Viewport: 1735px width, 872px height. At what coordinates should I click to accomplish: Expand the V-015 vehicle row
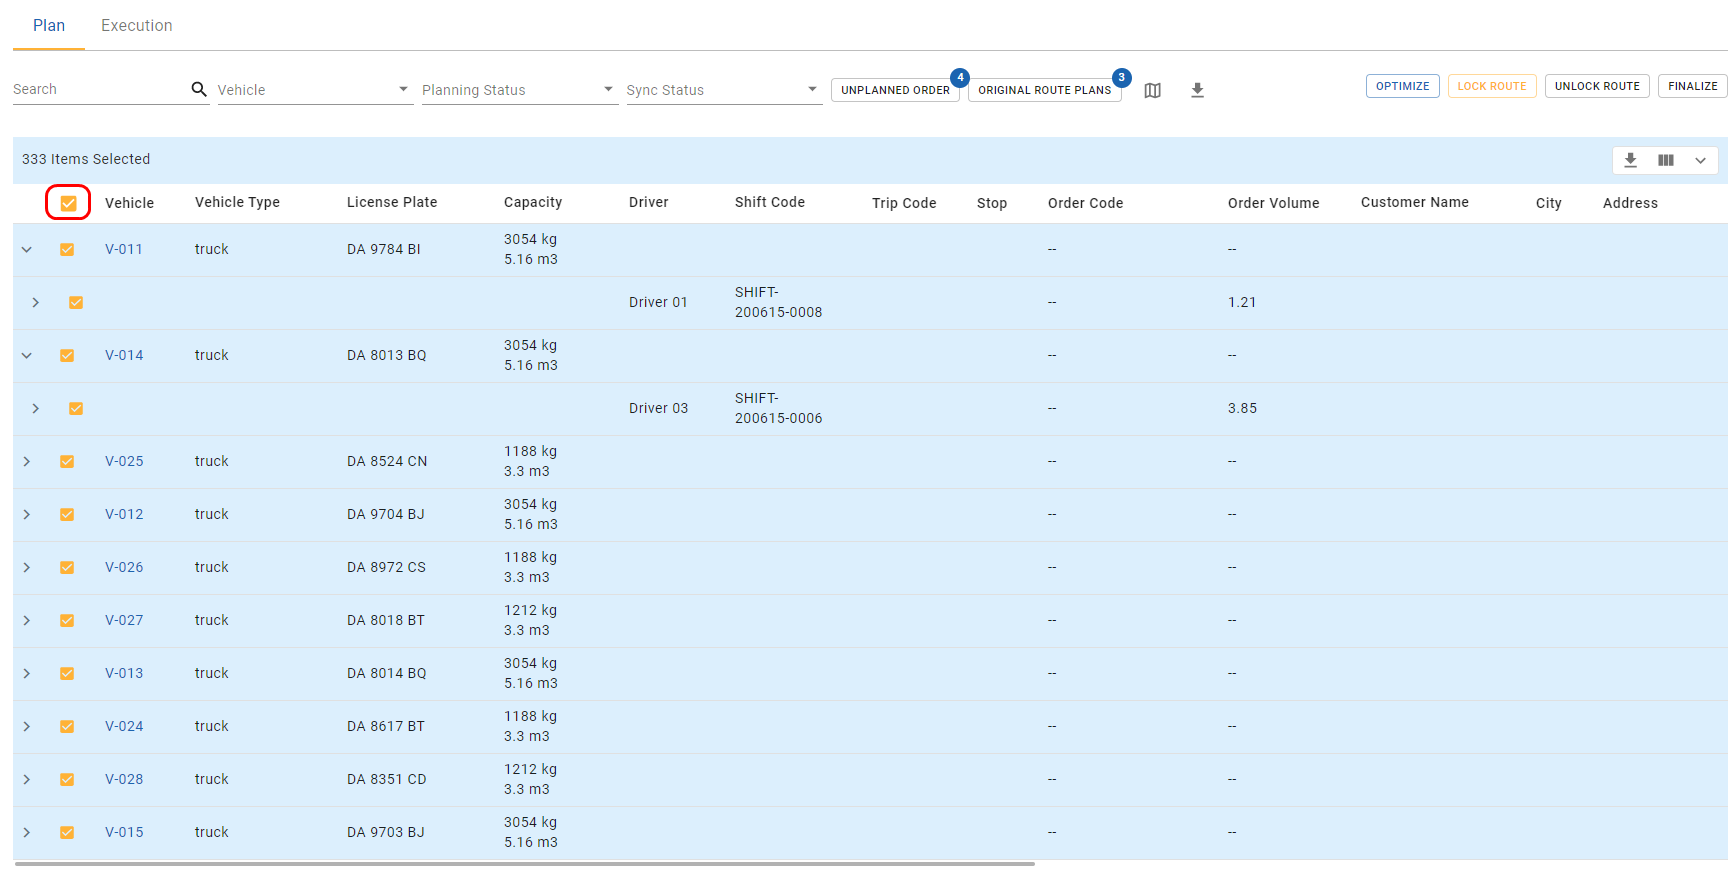click(x=27, y=832)
